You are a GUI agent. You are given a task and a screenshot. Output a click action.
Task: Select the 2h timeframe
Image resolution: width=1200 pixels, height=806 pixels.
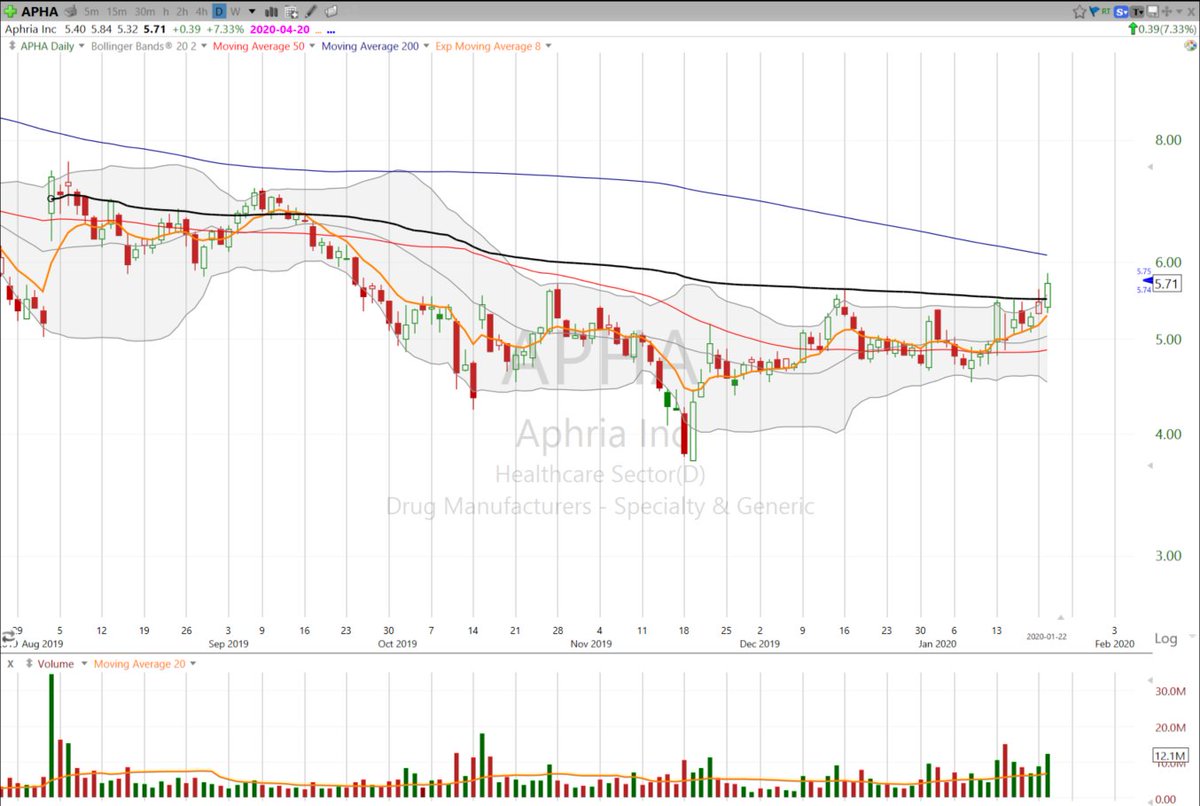click(182, 12)
